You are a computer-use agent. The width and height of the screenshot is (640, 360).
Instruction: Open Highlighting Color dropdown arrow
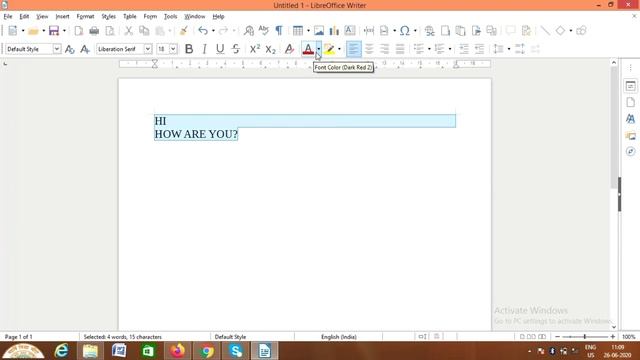[339, 49]
